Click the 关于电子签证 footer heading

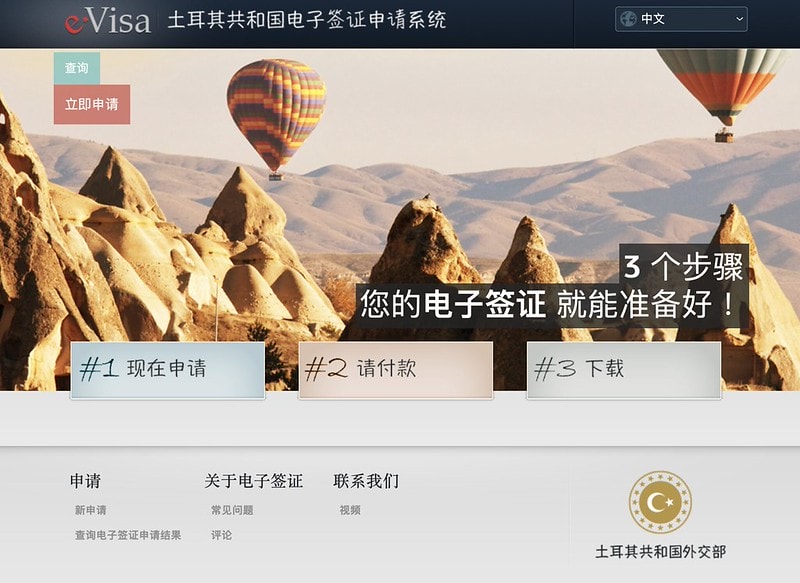pyautogui.click(x=254, y=481)
